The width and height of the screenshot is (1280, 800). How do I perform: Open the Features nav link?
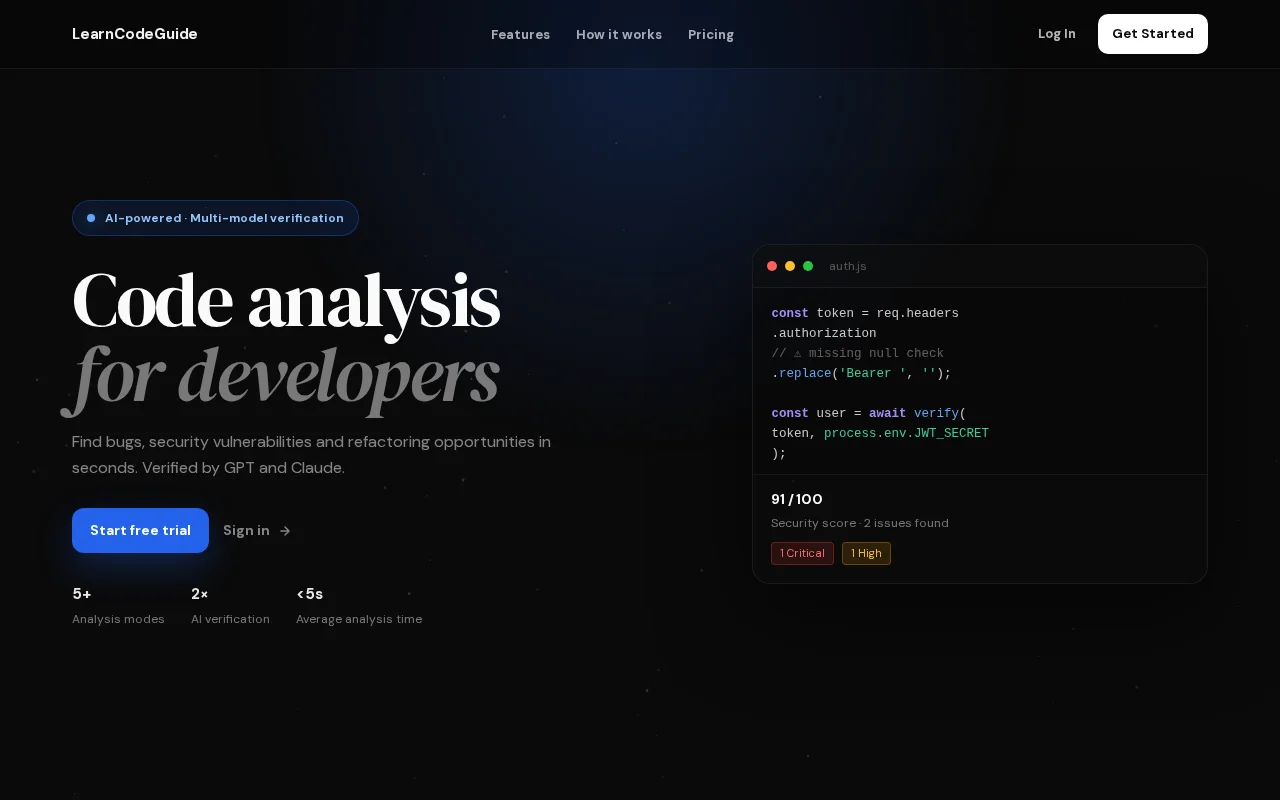point(520,34)
